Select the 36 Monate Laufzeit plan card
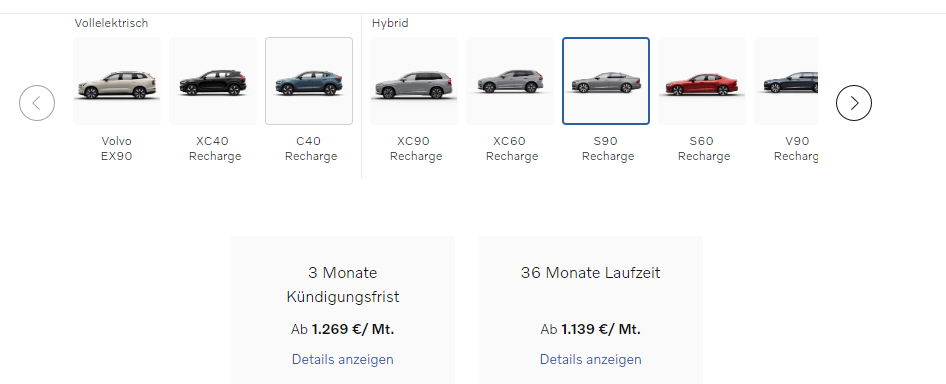946x384 pixels. (x=591, y=310)
